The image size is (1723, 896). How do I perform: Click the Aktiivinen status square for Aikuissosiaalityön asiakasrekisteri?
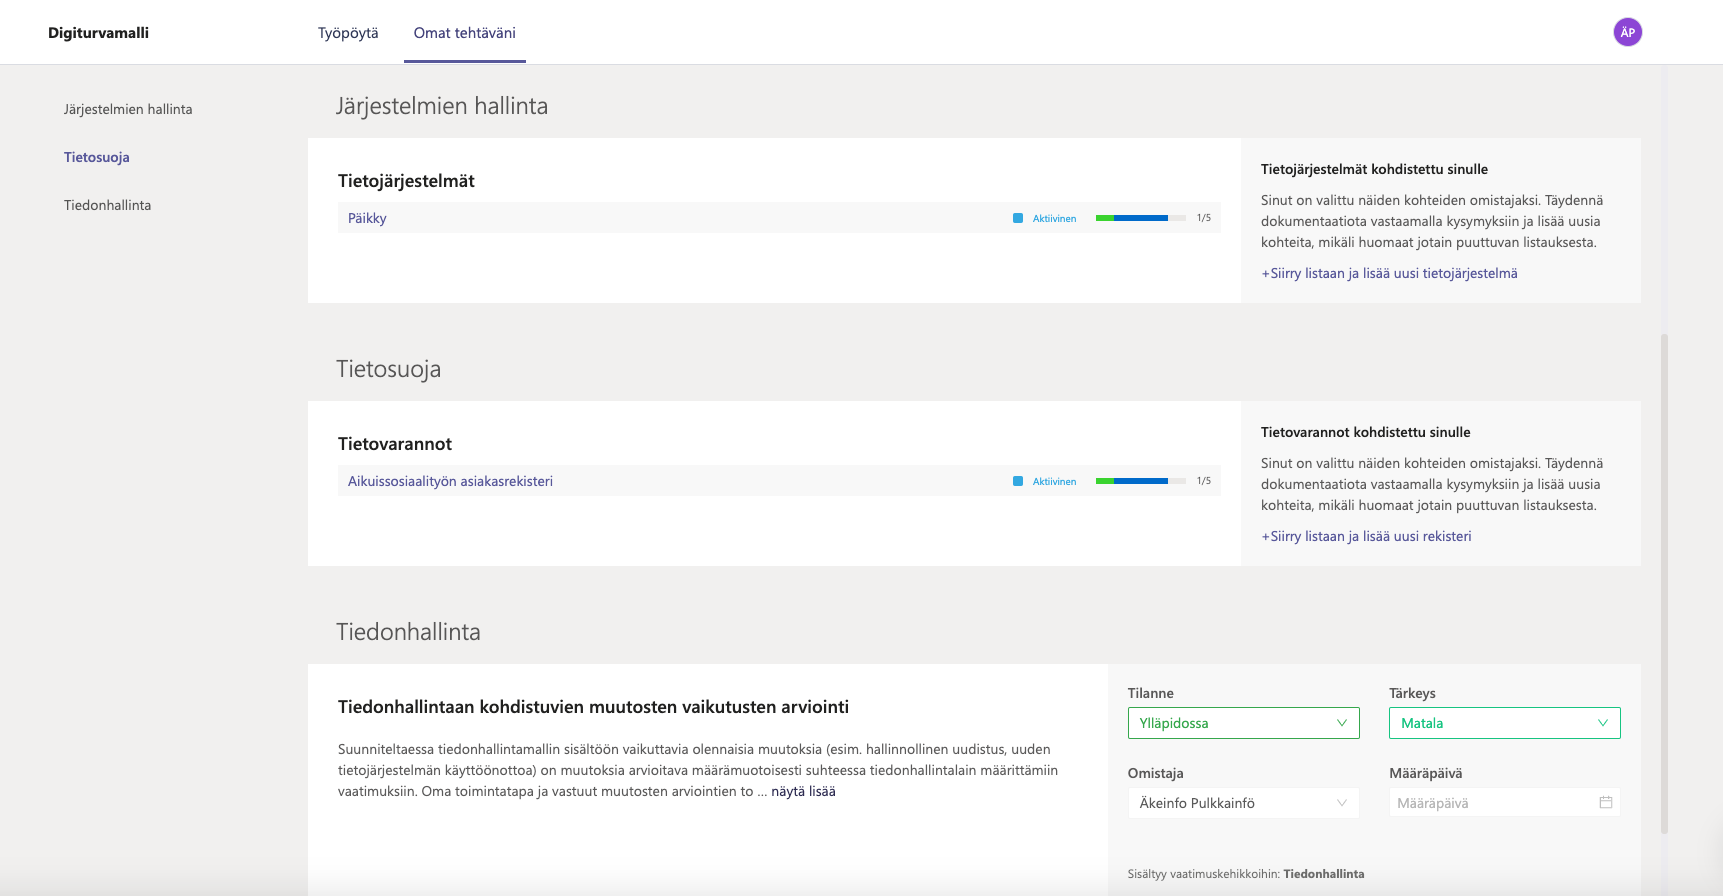[x=1018, y=481]
